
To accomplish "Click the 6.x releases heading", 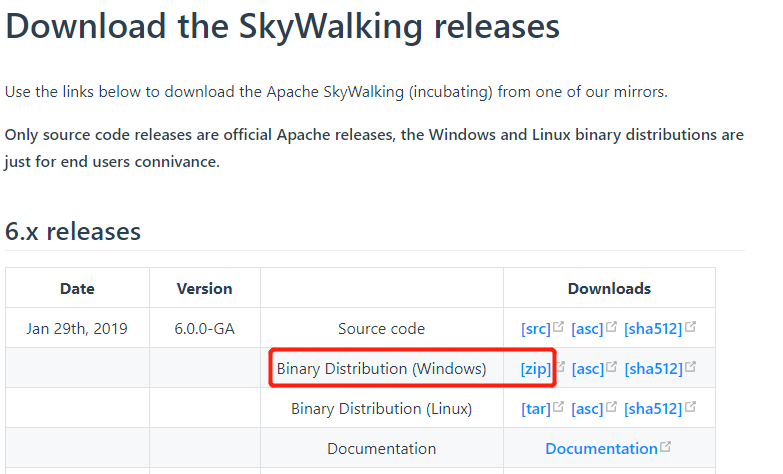I will (73, 232).
